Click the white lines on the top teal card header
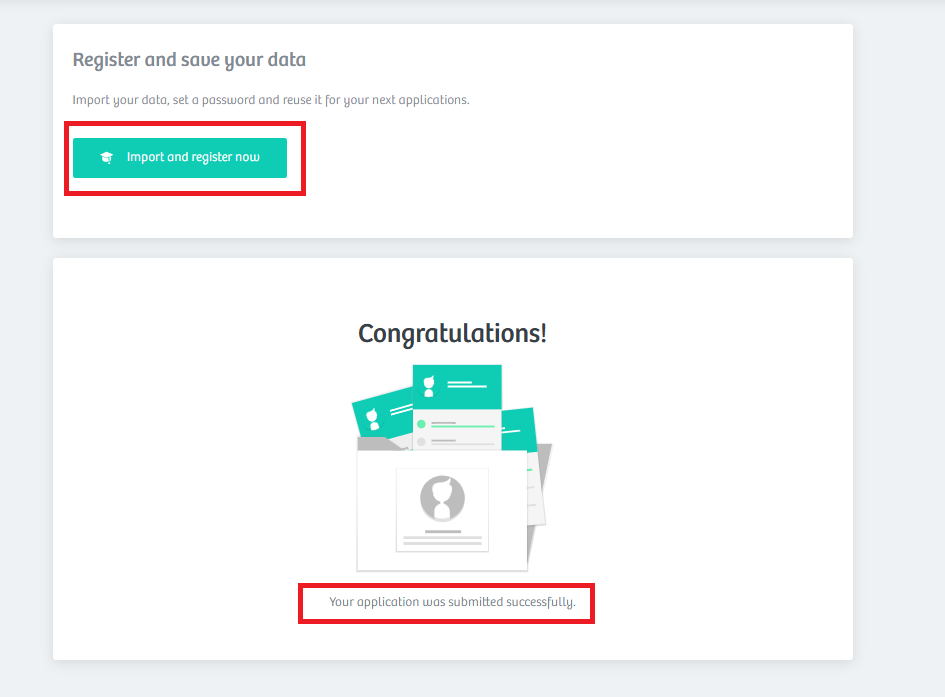The width and height of the screenshot is (945, 697). click(466, 384)
